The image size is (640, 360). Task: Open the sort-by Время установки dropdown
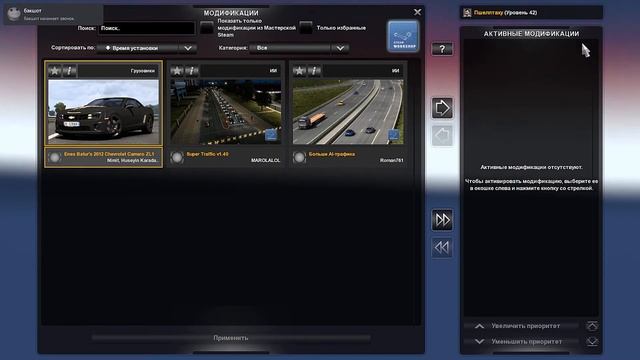147,48
